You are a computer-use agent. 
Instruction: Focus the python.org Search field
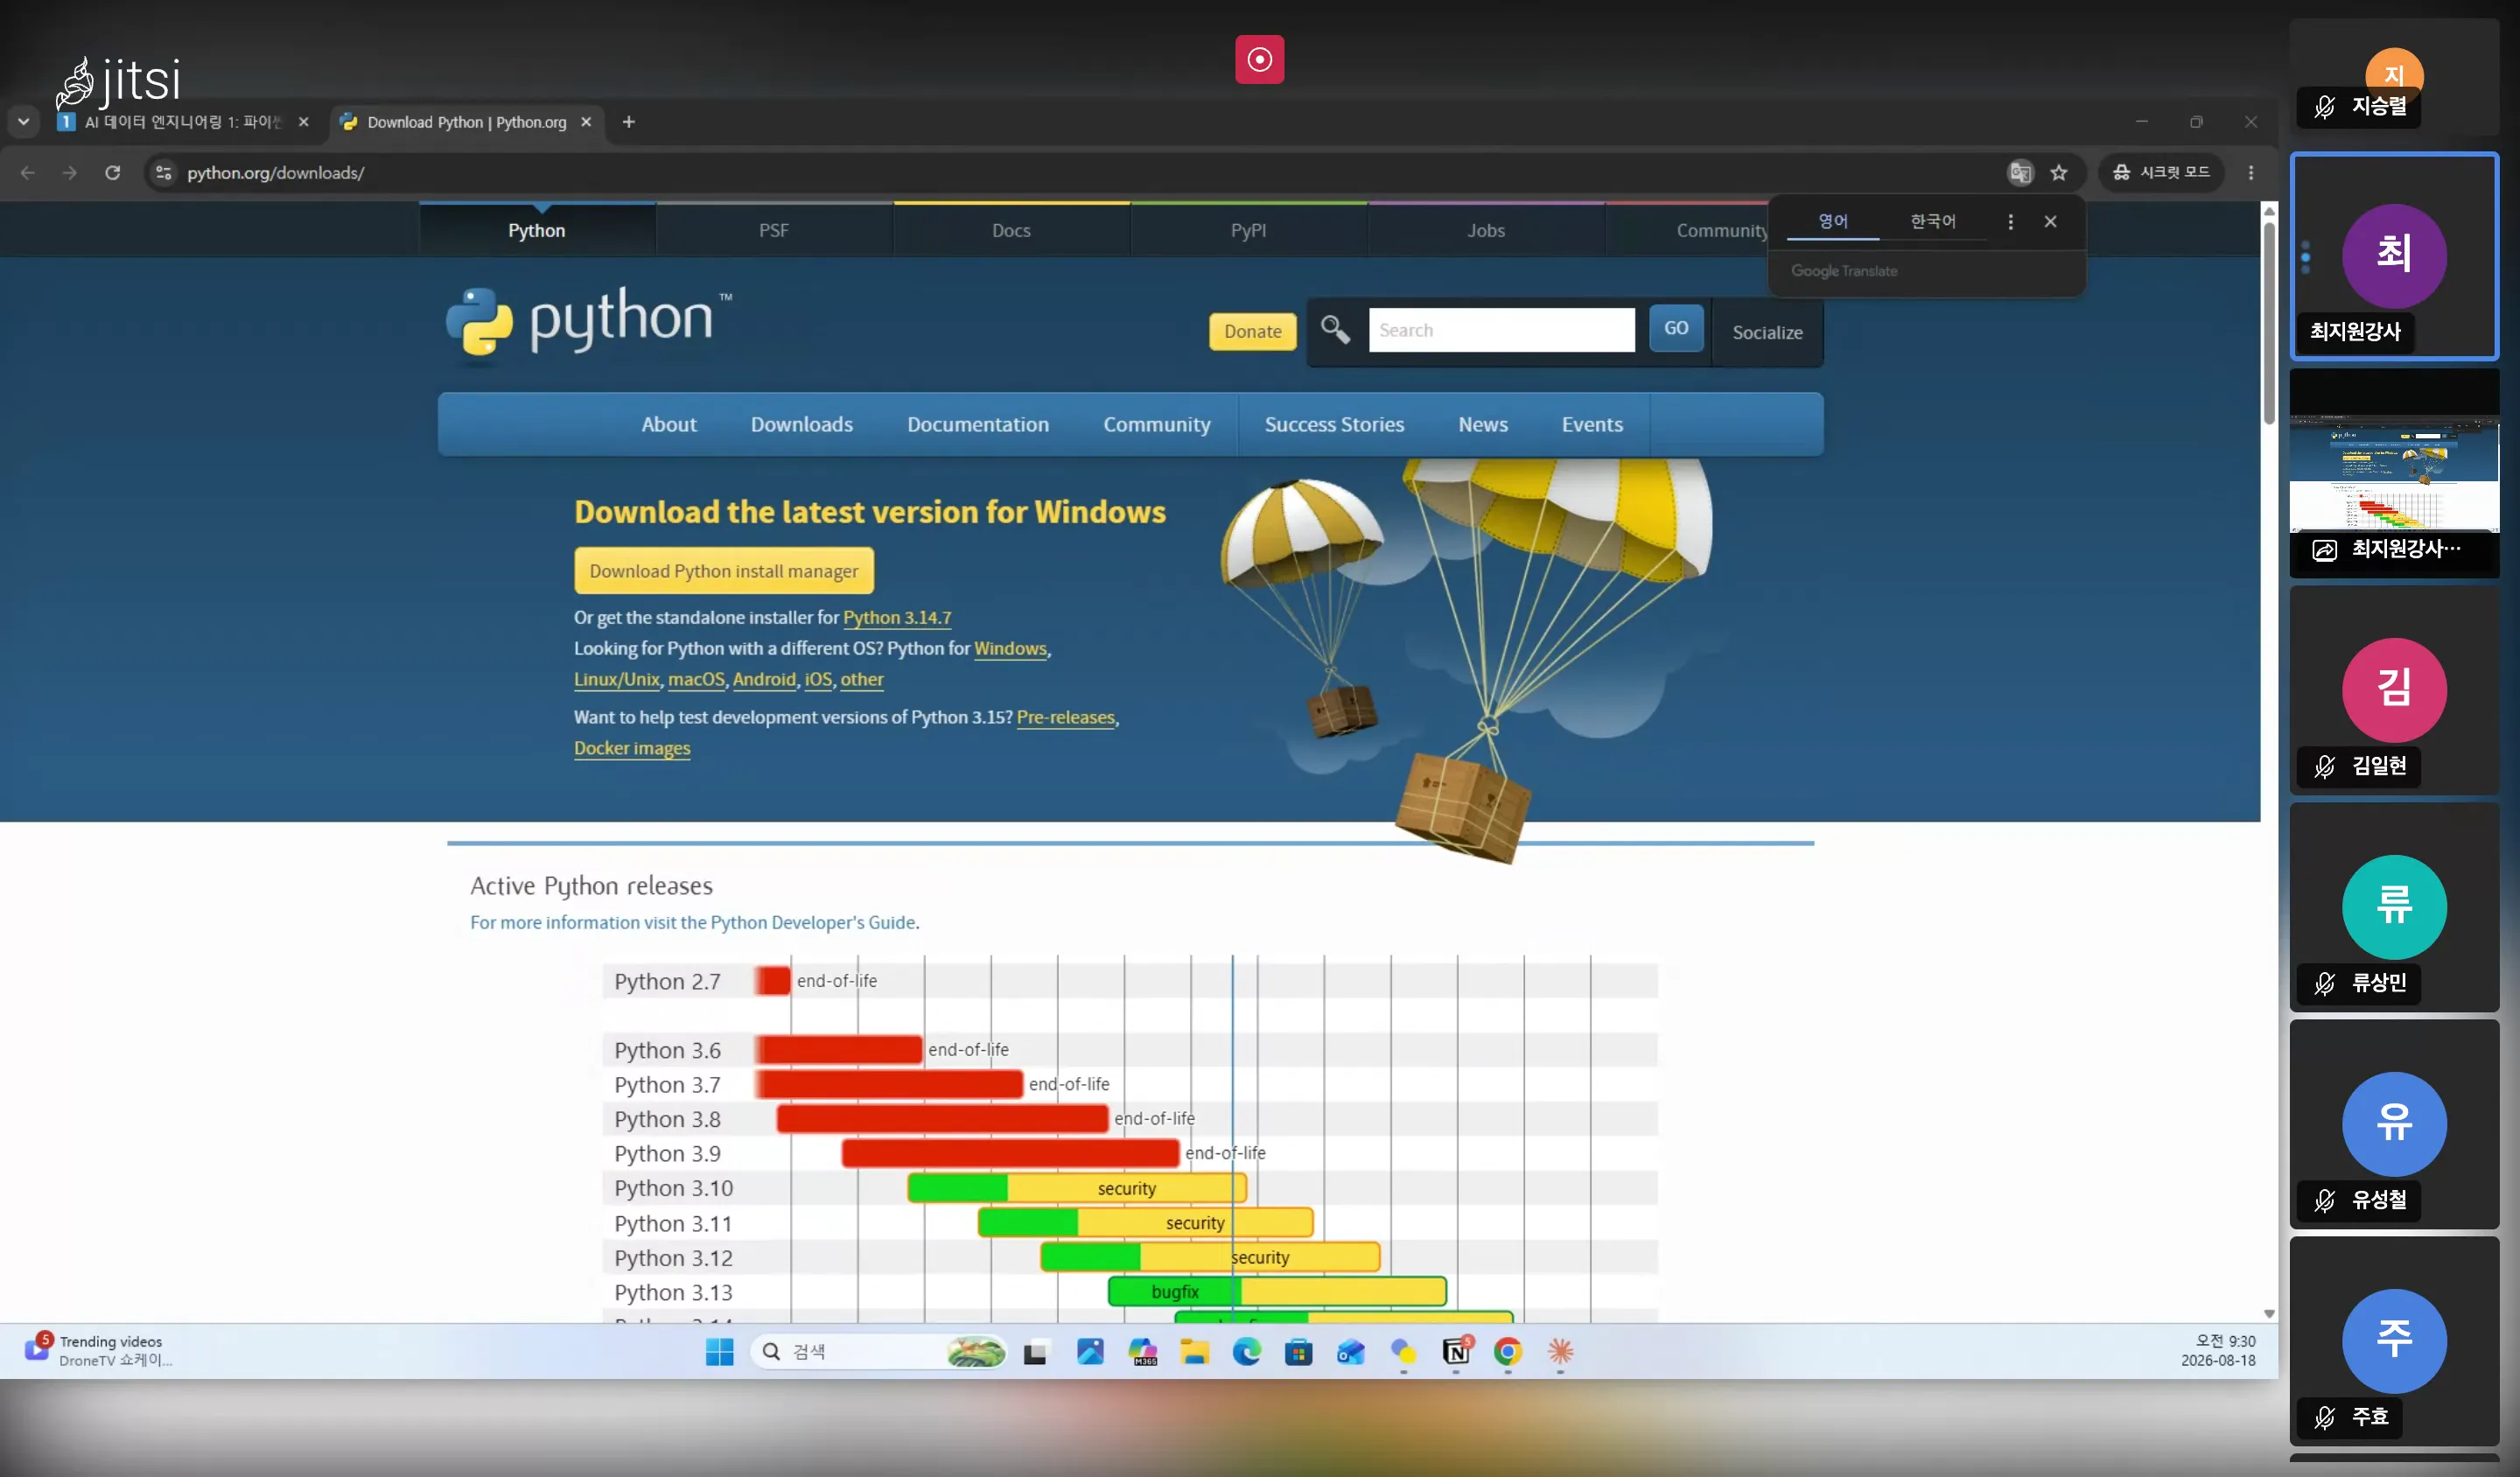point(1502,331)
